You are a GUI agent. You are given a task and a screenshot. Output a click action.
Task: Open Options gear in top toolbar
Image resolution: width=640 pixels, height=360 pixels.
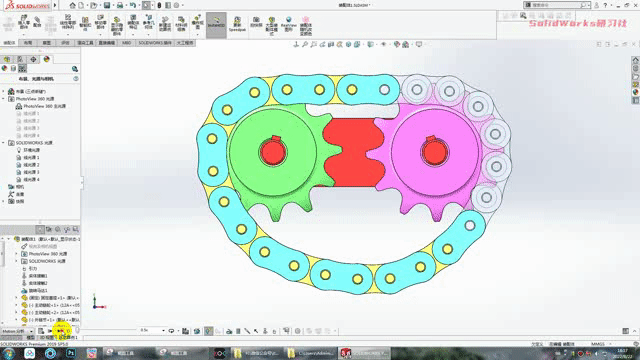(x=176, y=5)
